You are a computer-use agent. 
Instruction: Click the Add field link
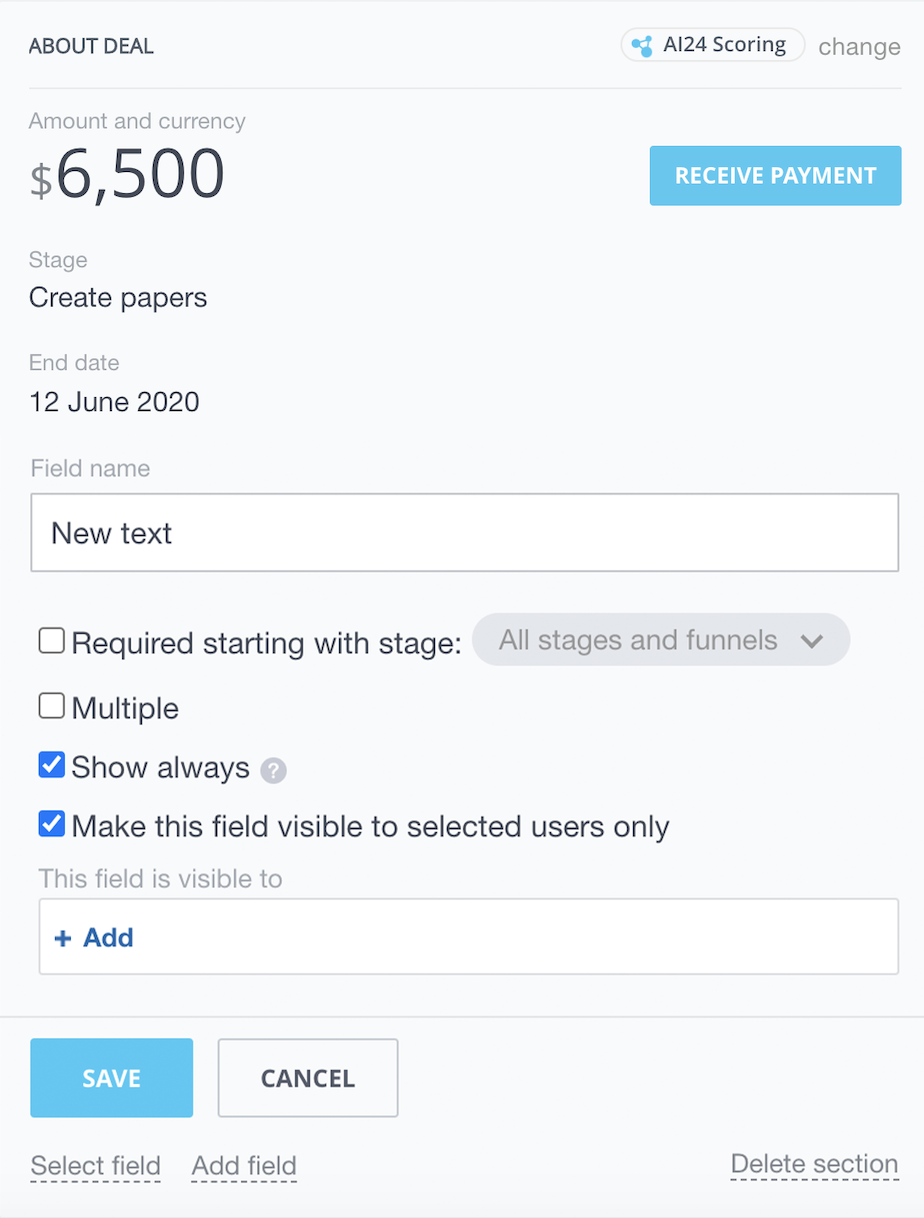[244, 1166]
